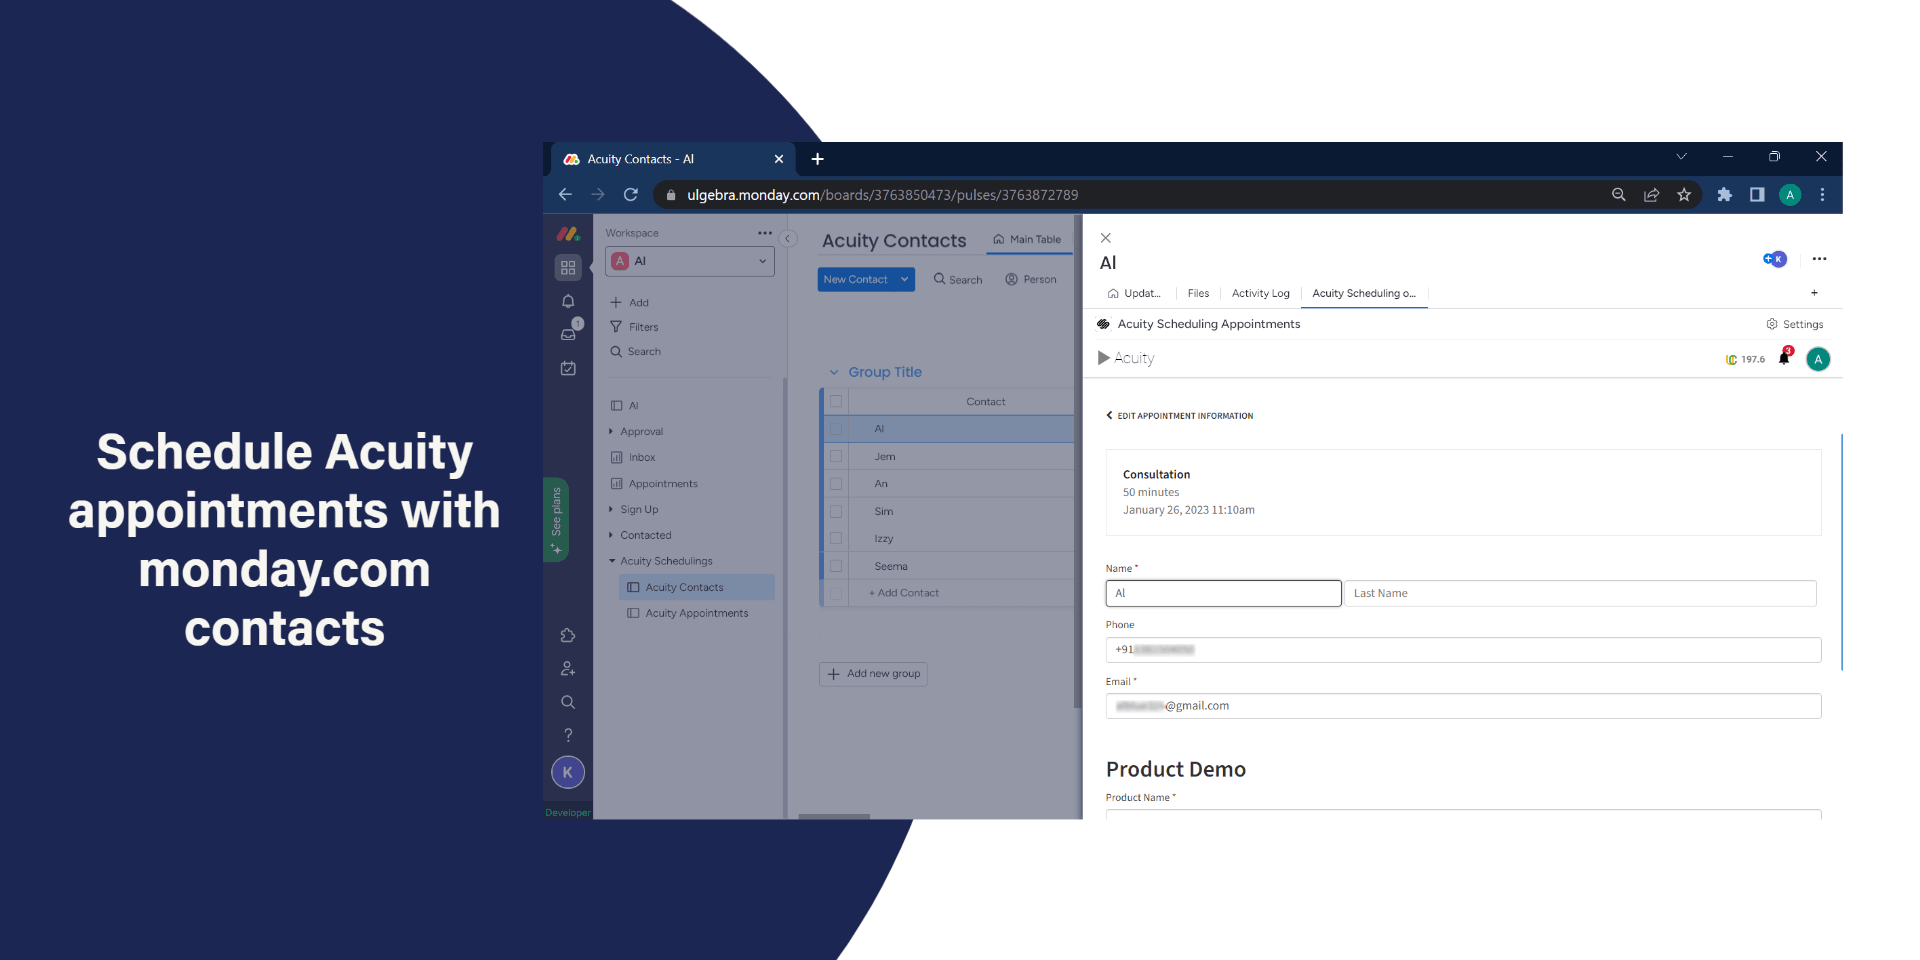Click the help question mark icon
Image resolution: width=1920 pixels, height=960 pixels.
click(568, 735)
